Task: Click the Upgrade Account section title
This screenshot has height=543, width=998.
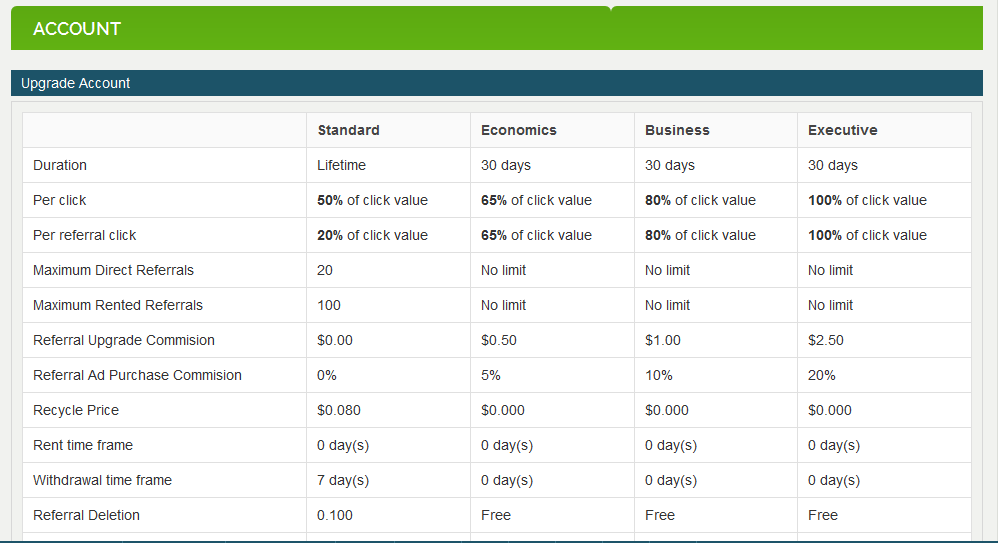Action: 76,83
